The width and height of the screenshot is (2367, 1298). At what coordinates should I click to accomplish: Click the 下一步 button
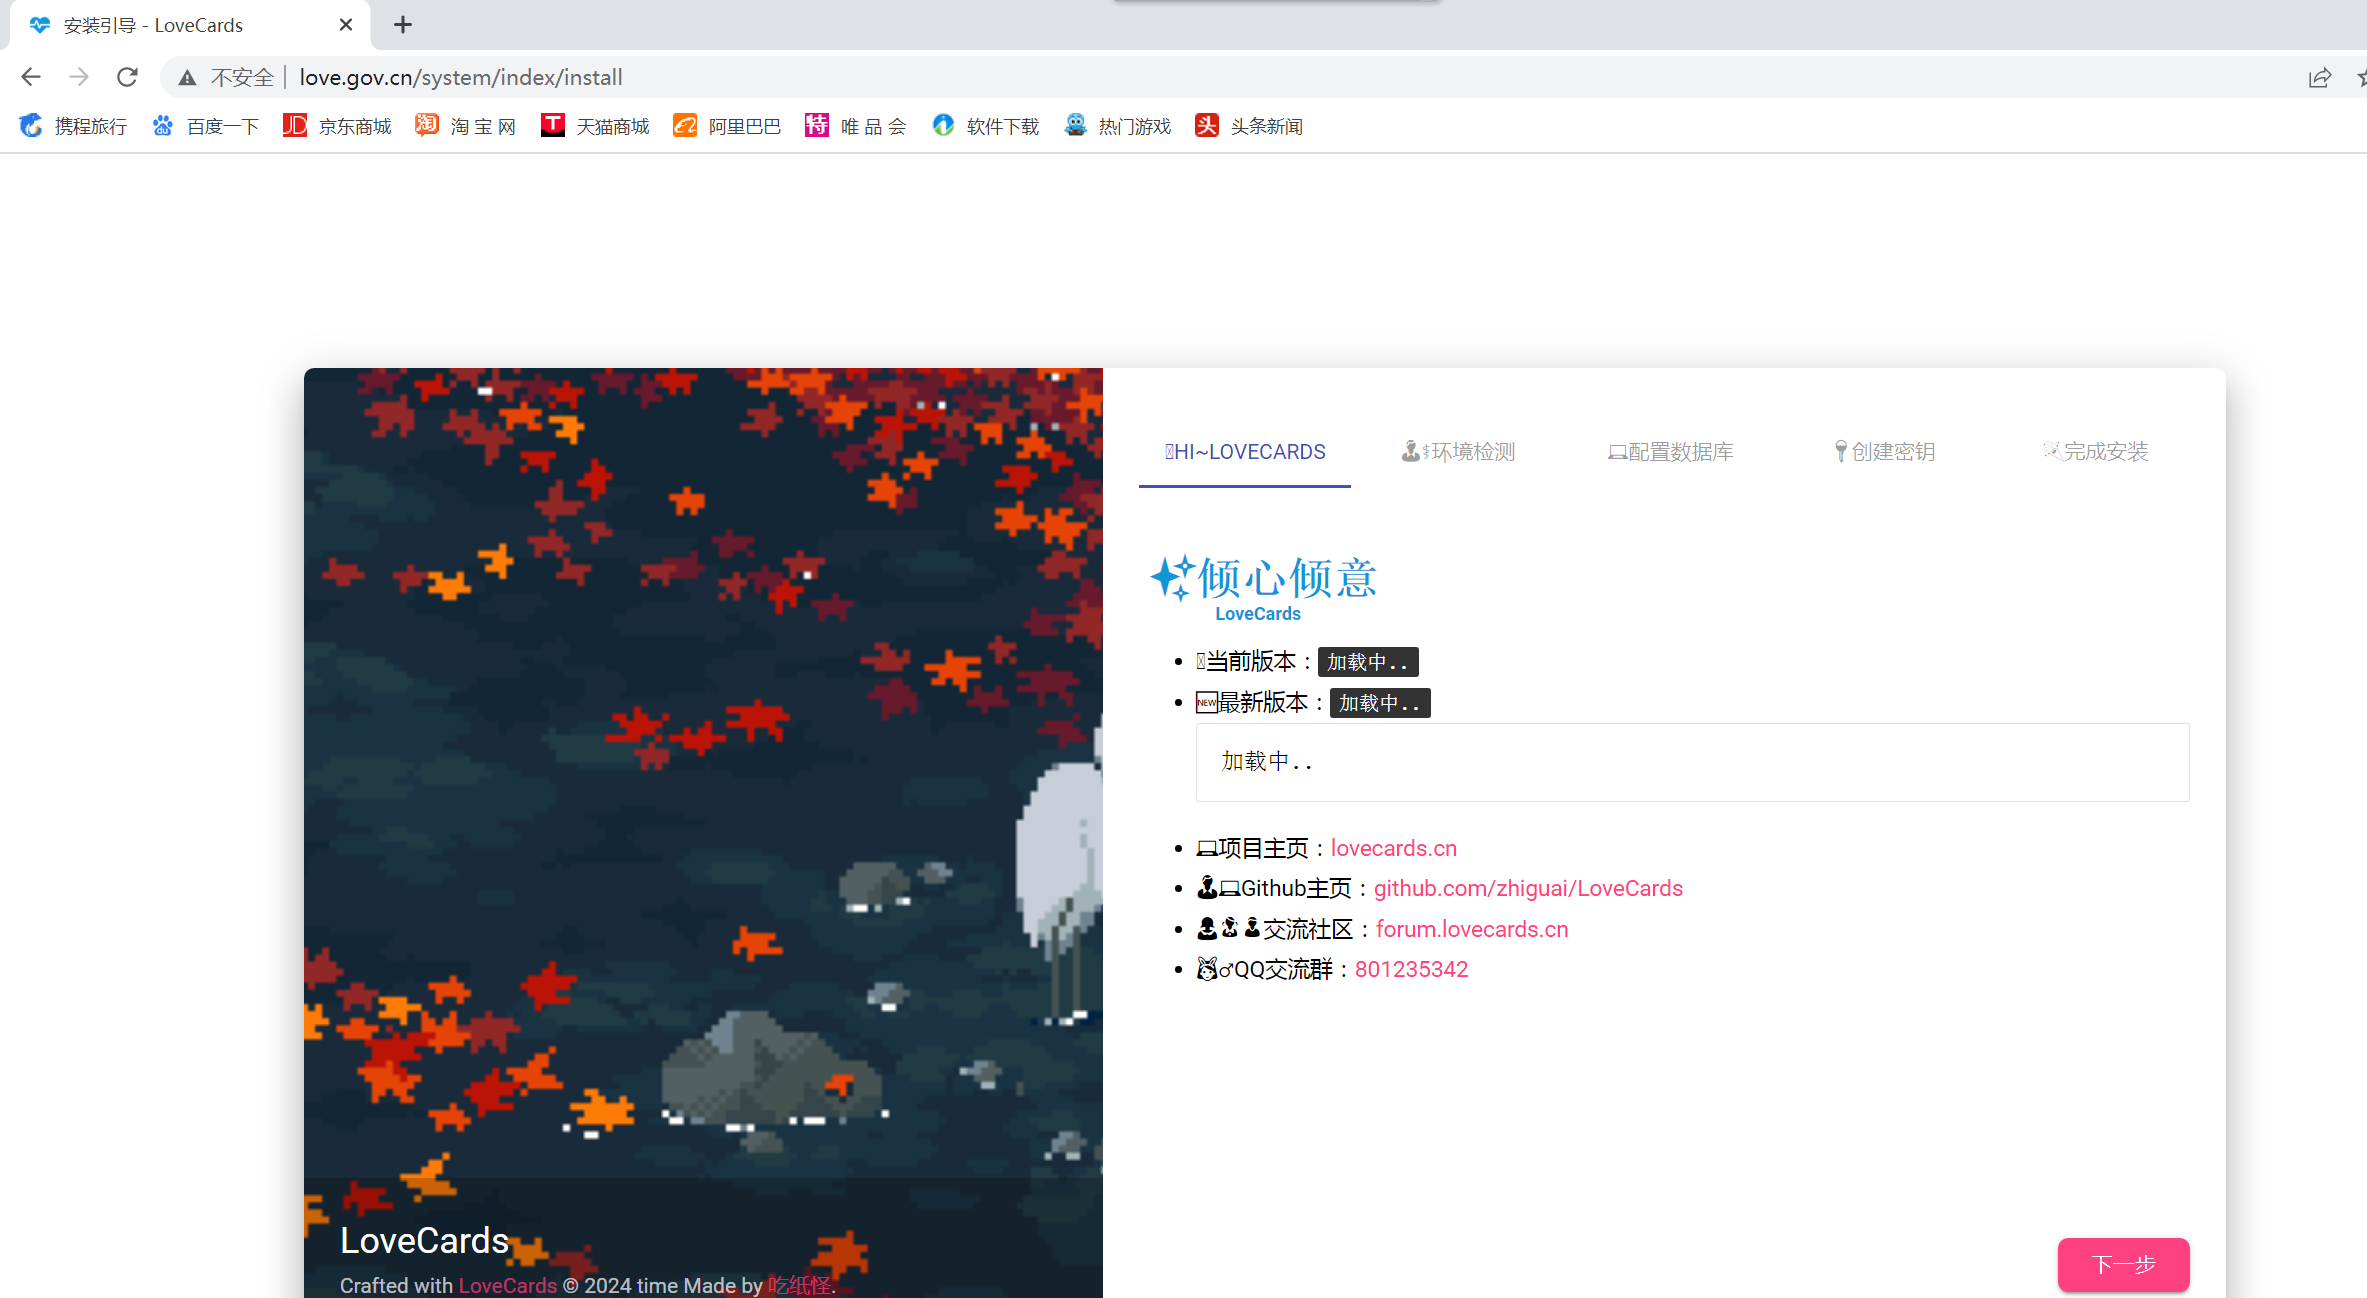pyautogui.click(x=2122, y=1264)
